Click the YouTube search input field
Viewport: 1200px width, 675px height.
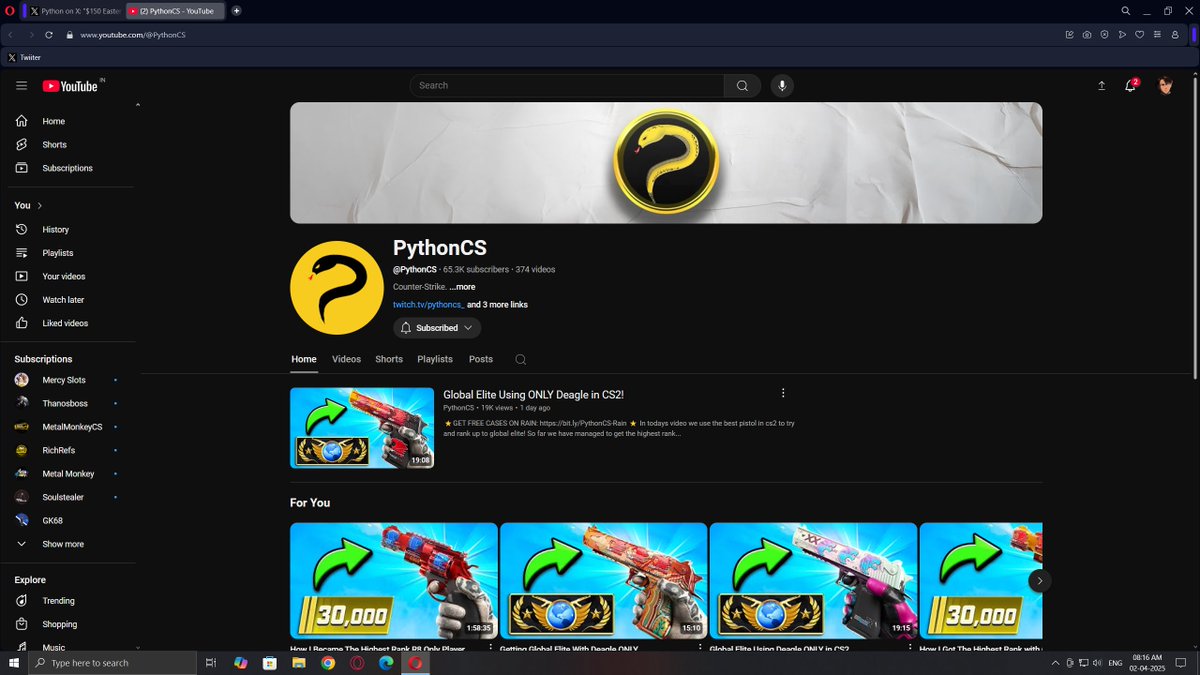point(567,86)
